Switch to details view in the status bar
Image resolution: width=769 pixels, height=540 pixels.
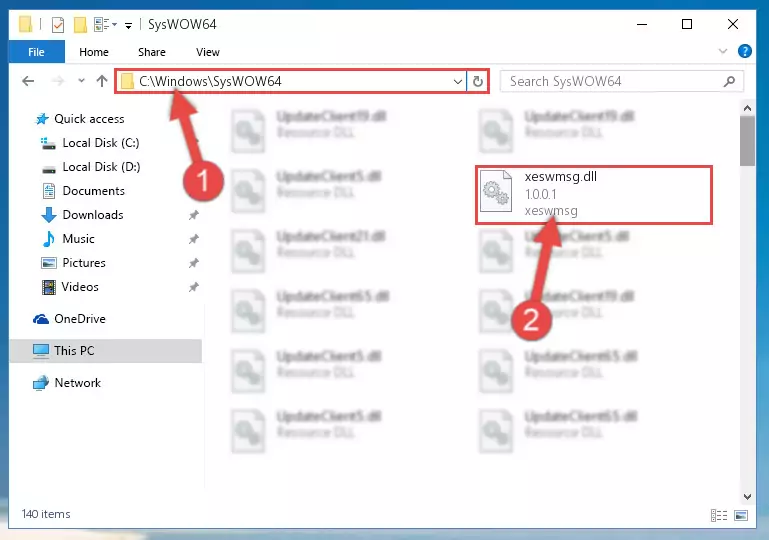718,515
